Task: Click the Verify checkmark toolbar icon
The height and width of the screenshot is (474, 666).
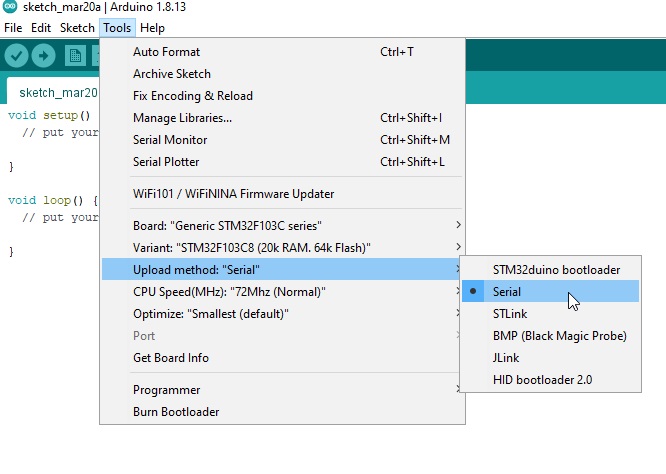Action: click(16, 55)
